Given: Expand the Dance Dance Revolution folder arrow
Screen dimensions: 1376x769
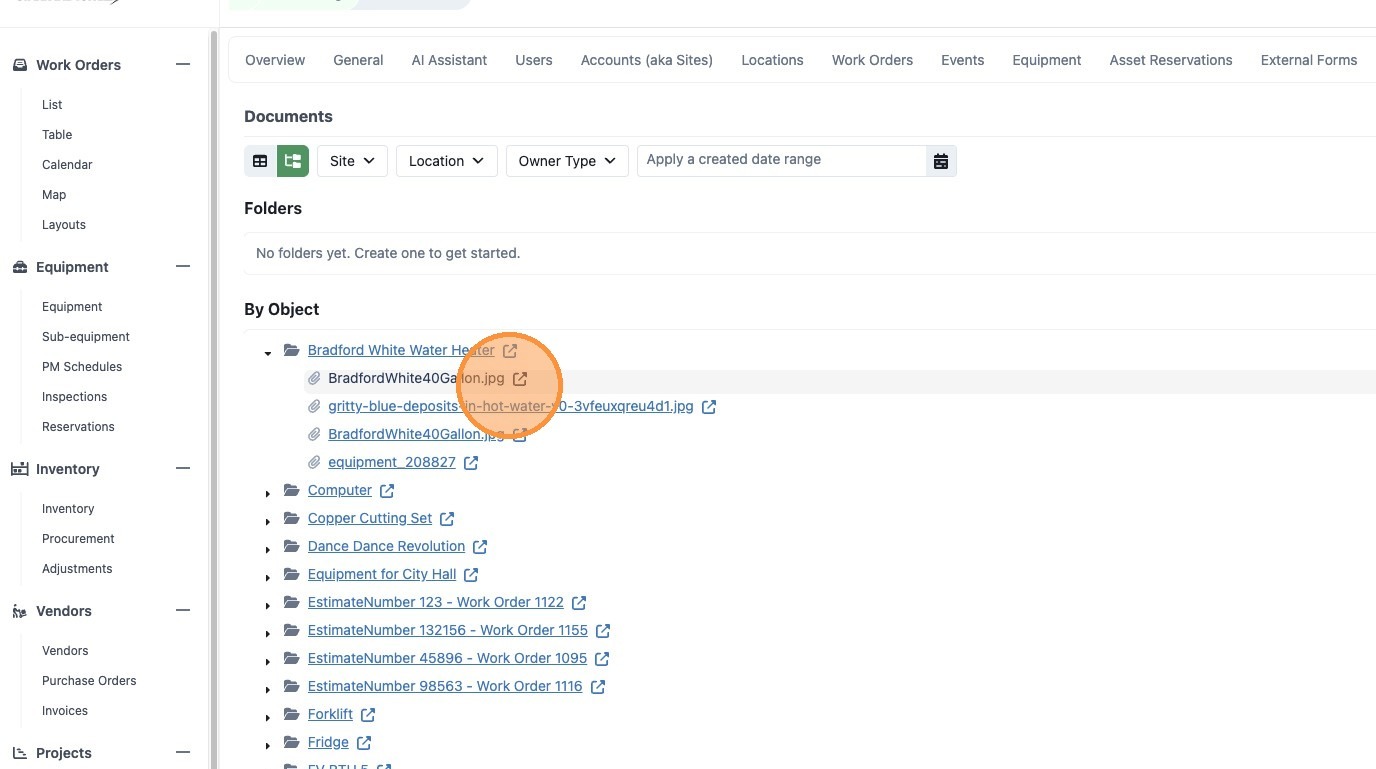Looking at the screenshot, I should pos(268,549).
